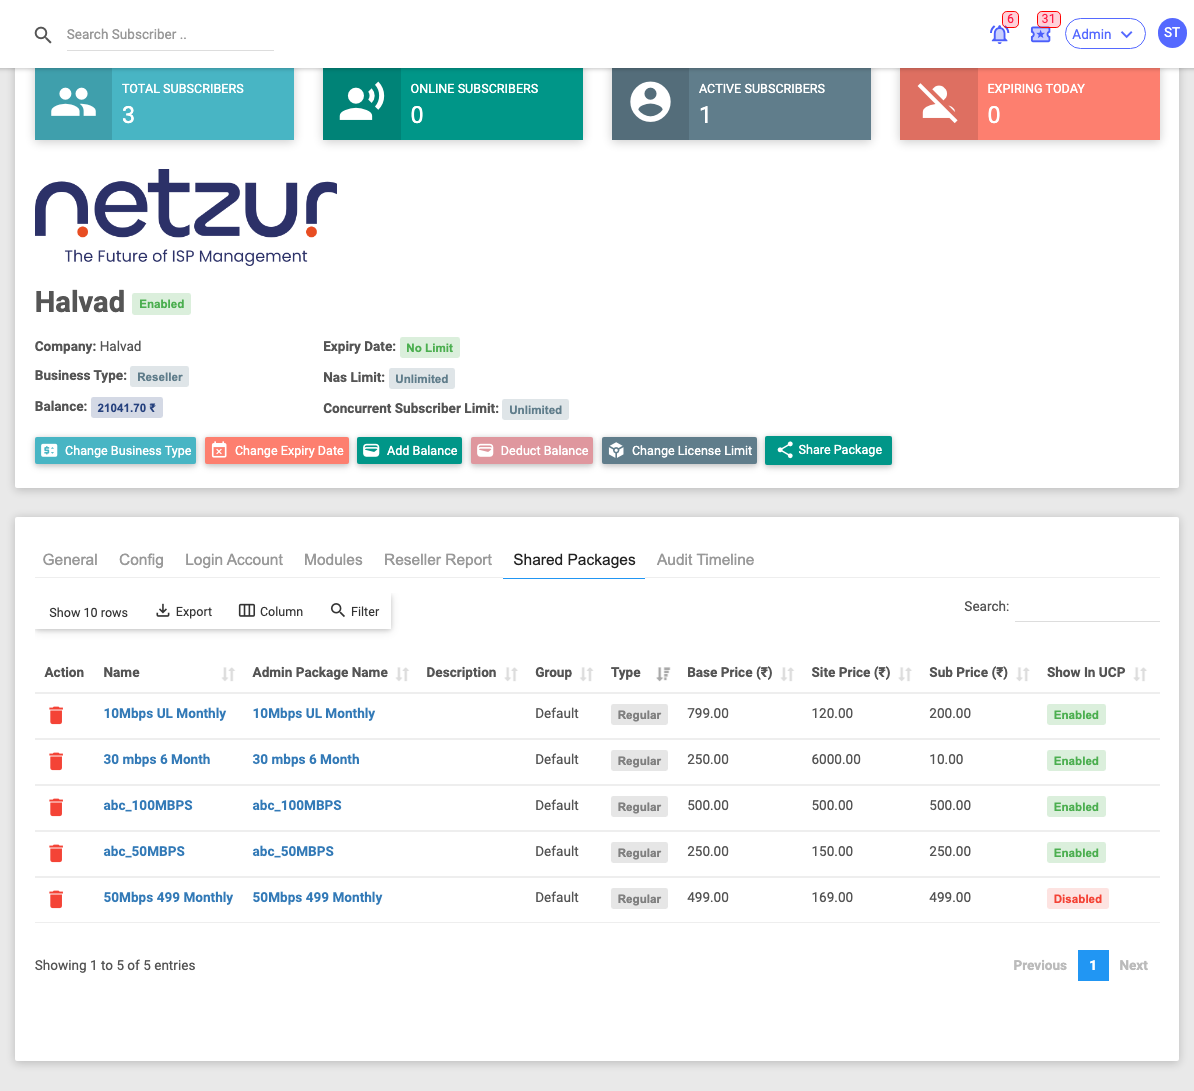Viewport: 1194px width, 1091px height.
Task: Open the Audit Timeline tab
Action: coord(705,560)
